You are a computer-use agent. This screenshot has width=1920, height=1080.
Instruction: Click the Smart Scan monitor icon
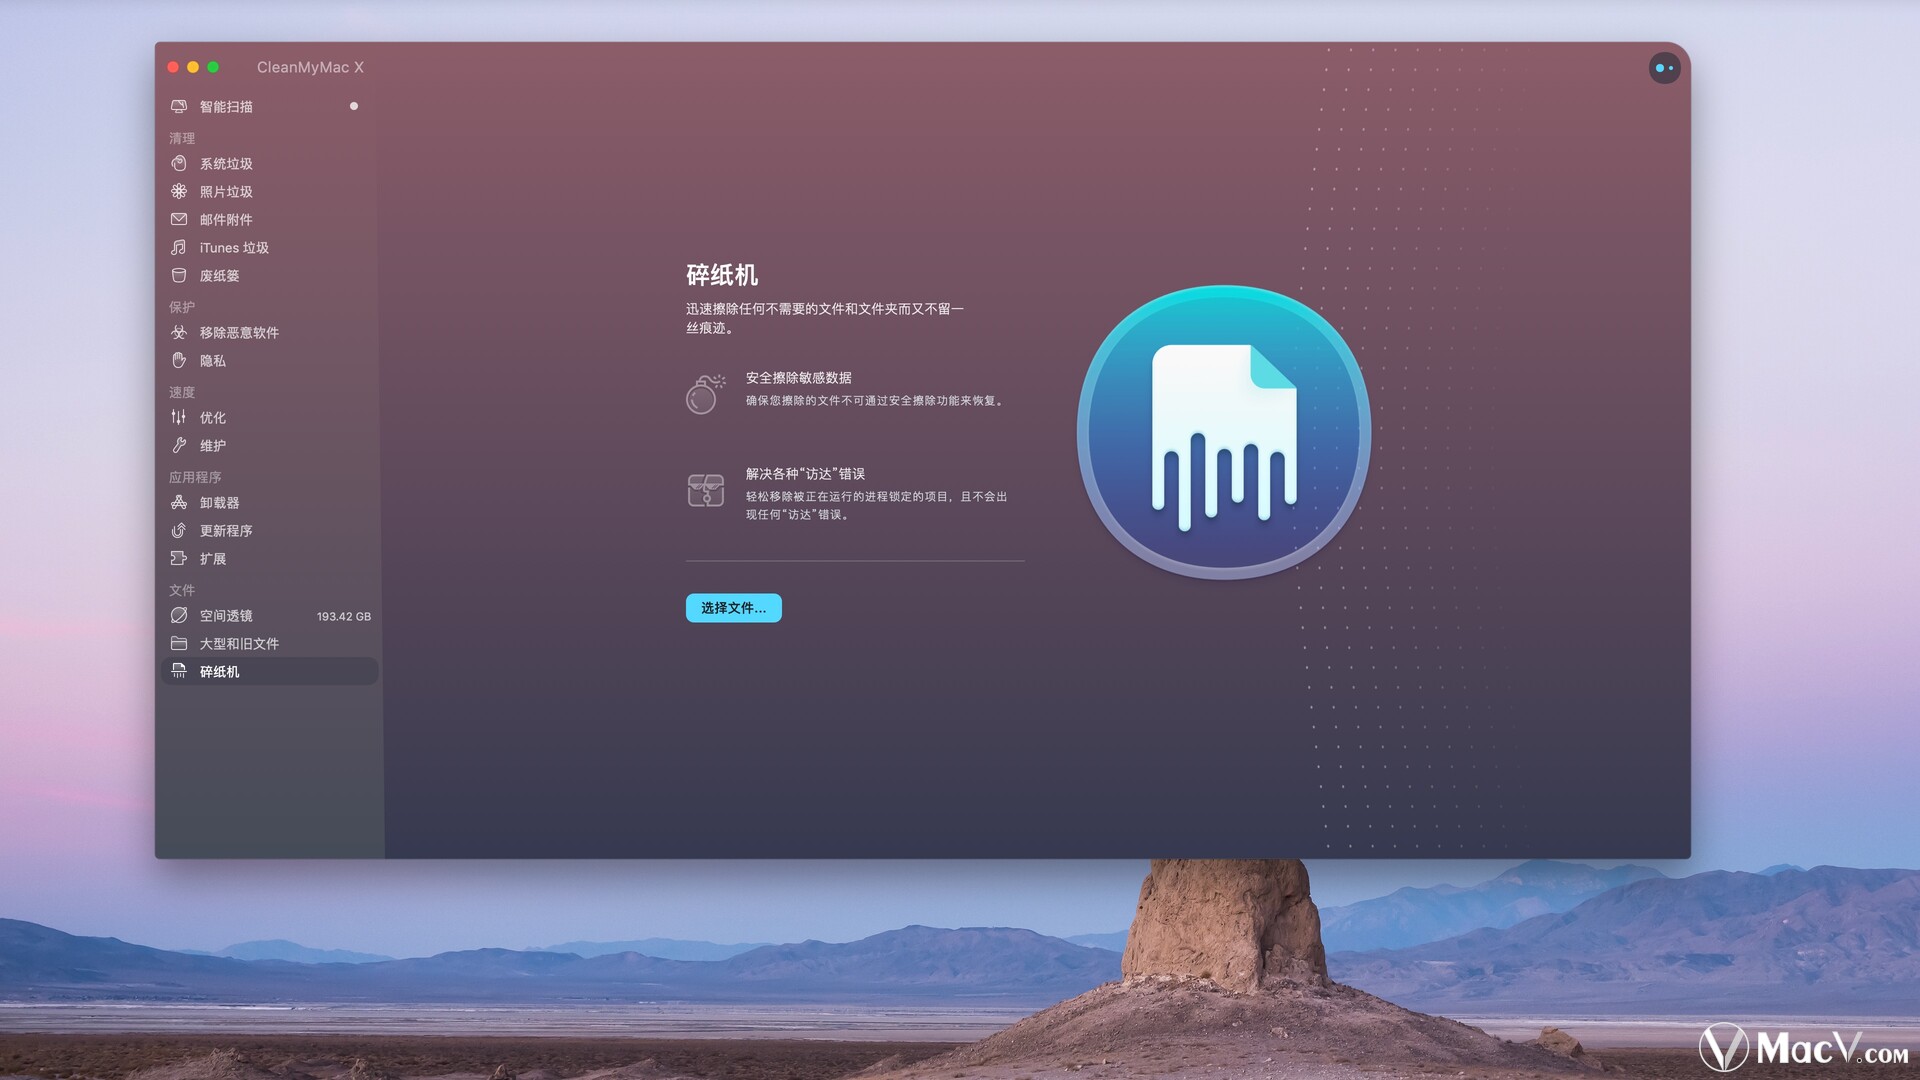coord(179,106)
